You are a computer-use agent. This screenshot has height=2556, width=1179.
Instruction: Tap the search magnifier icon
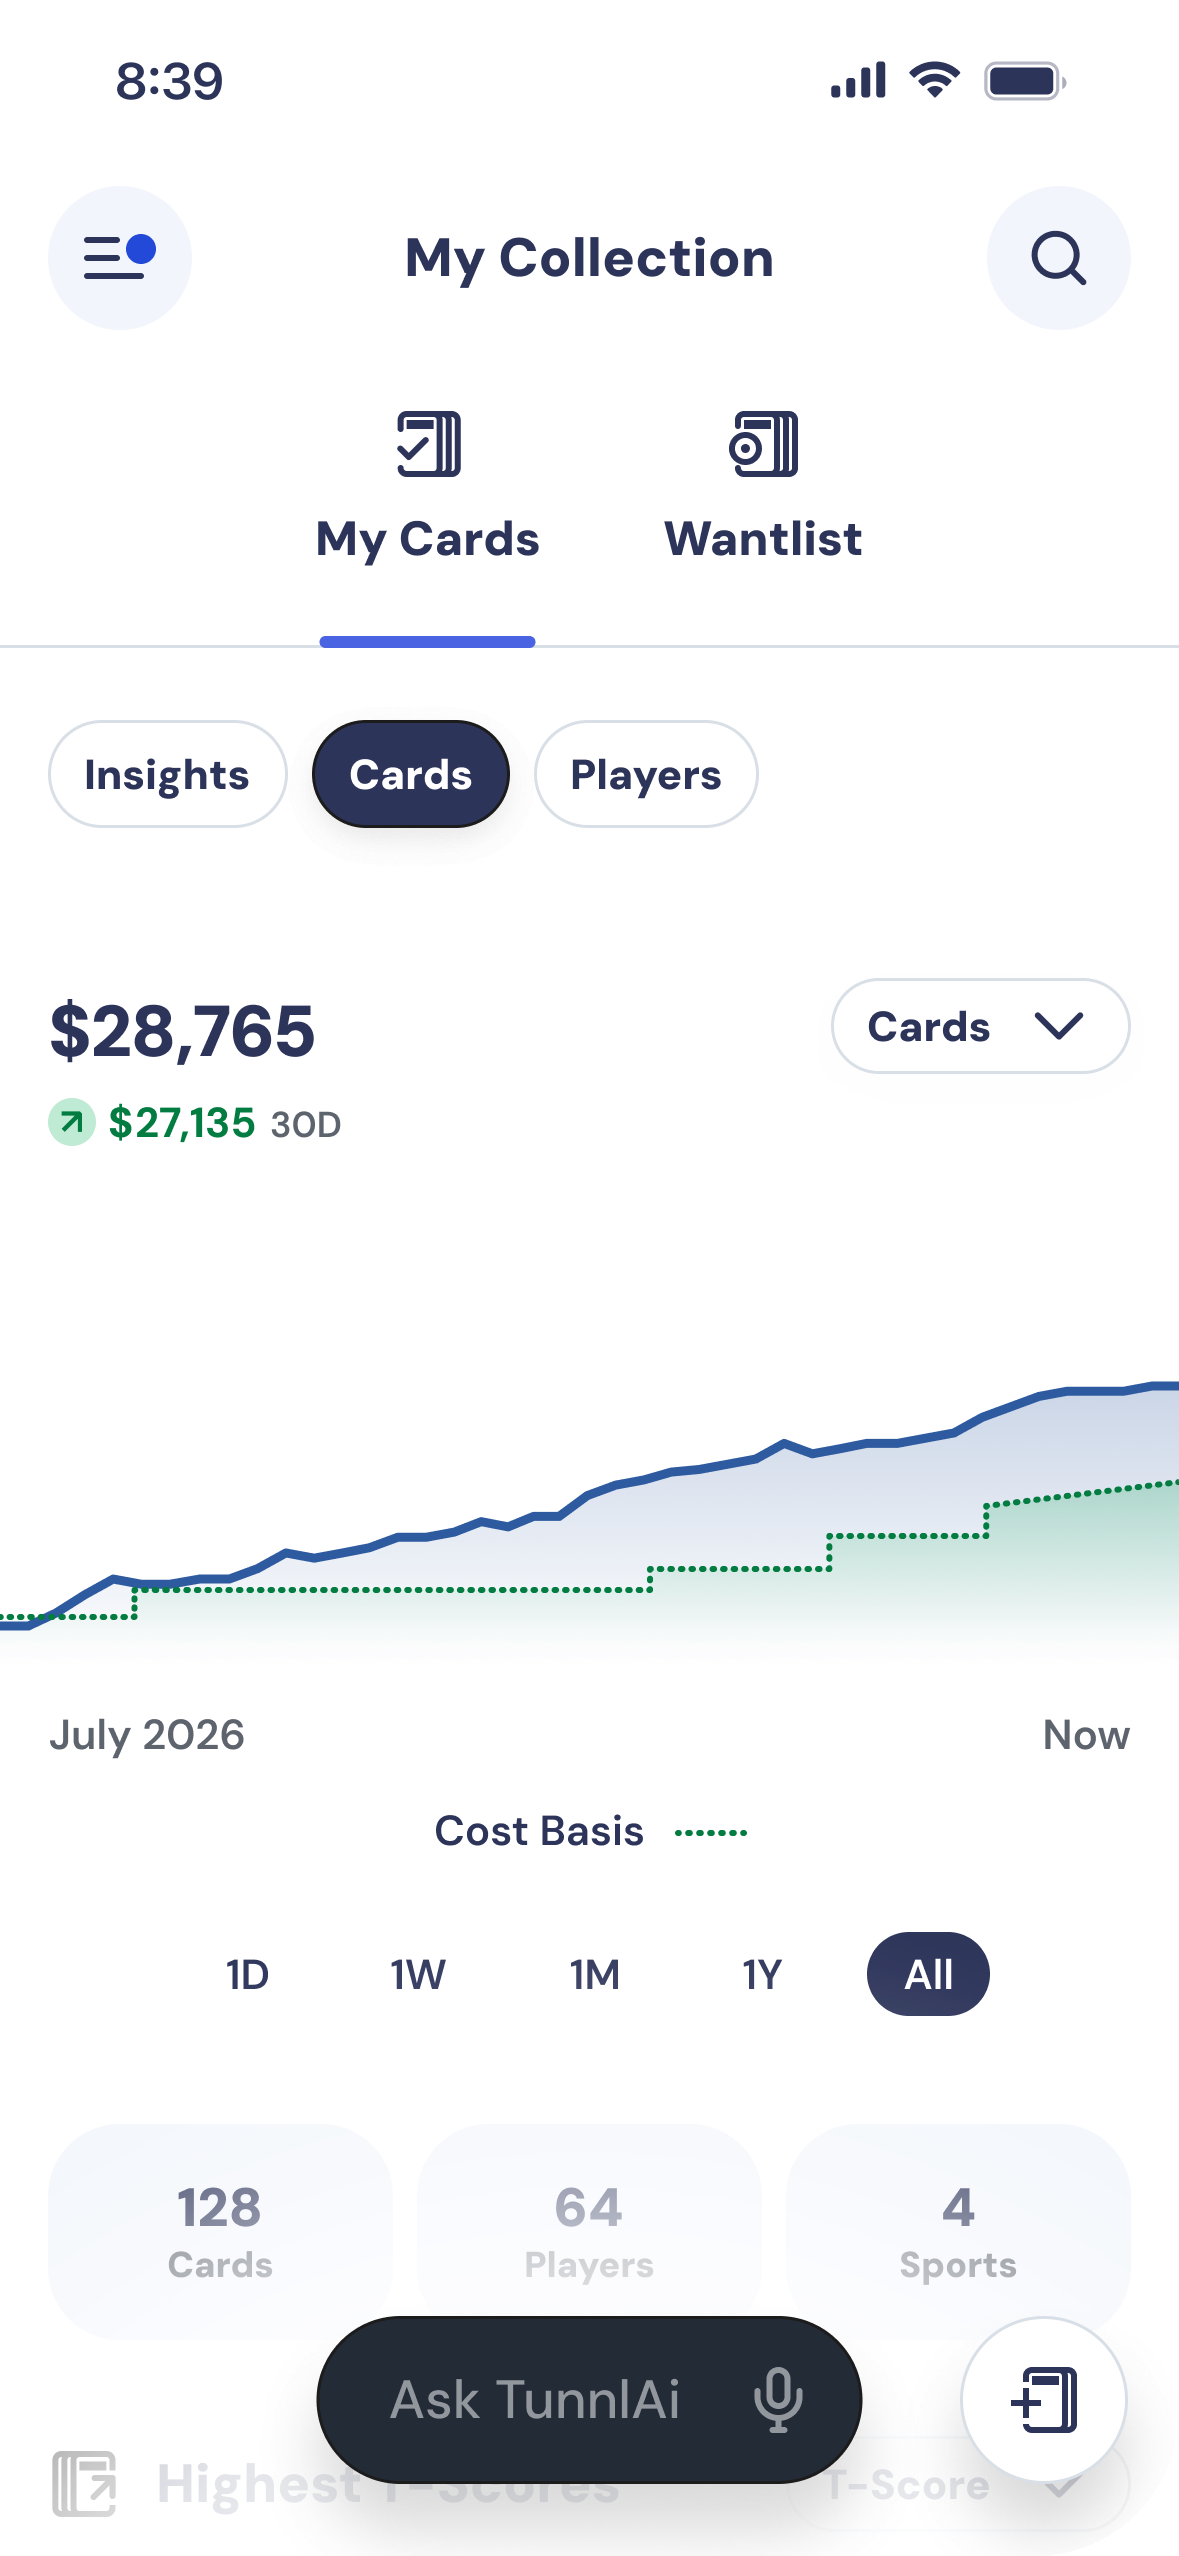1058,258
